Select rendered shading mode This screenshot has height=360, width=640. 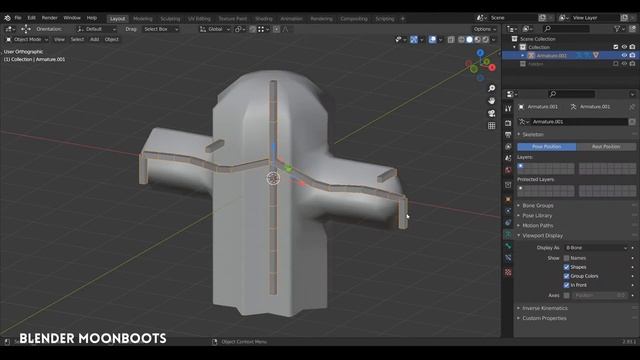[x=485, y=40]
